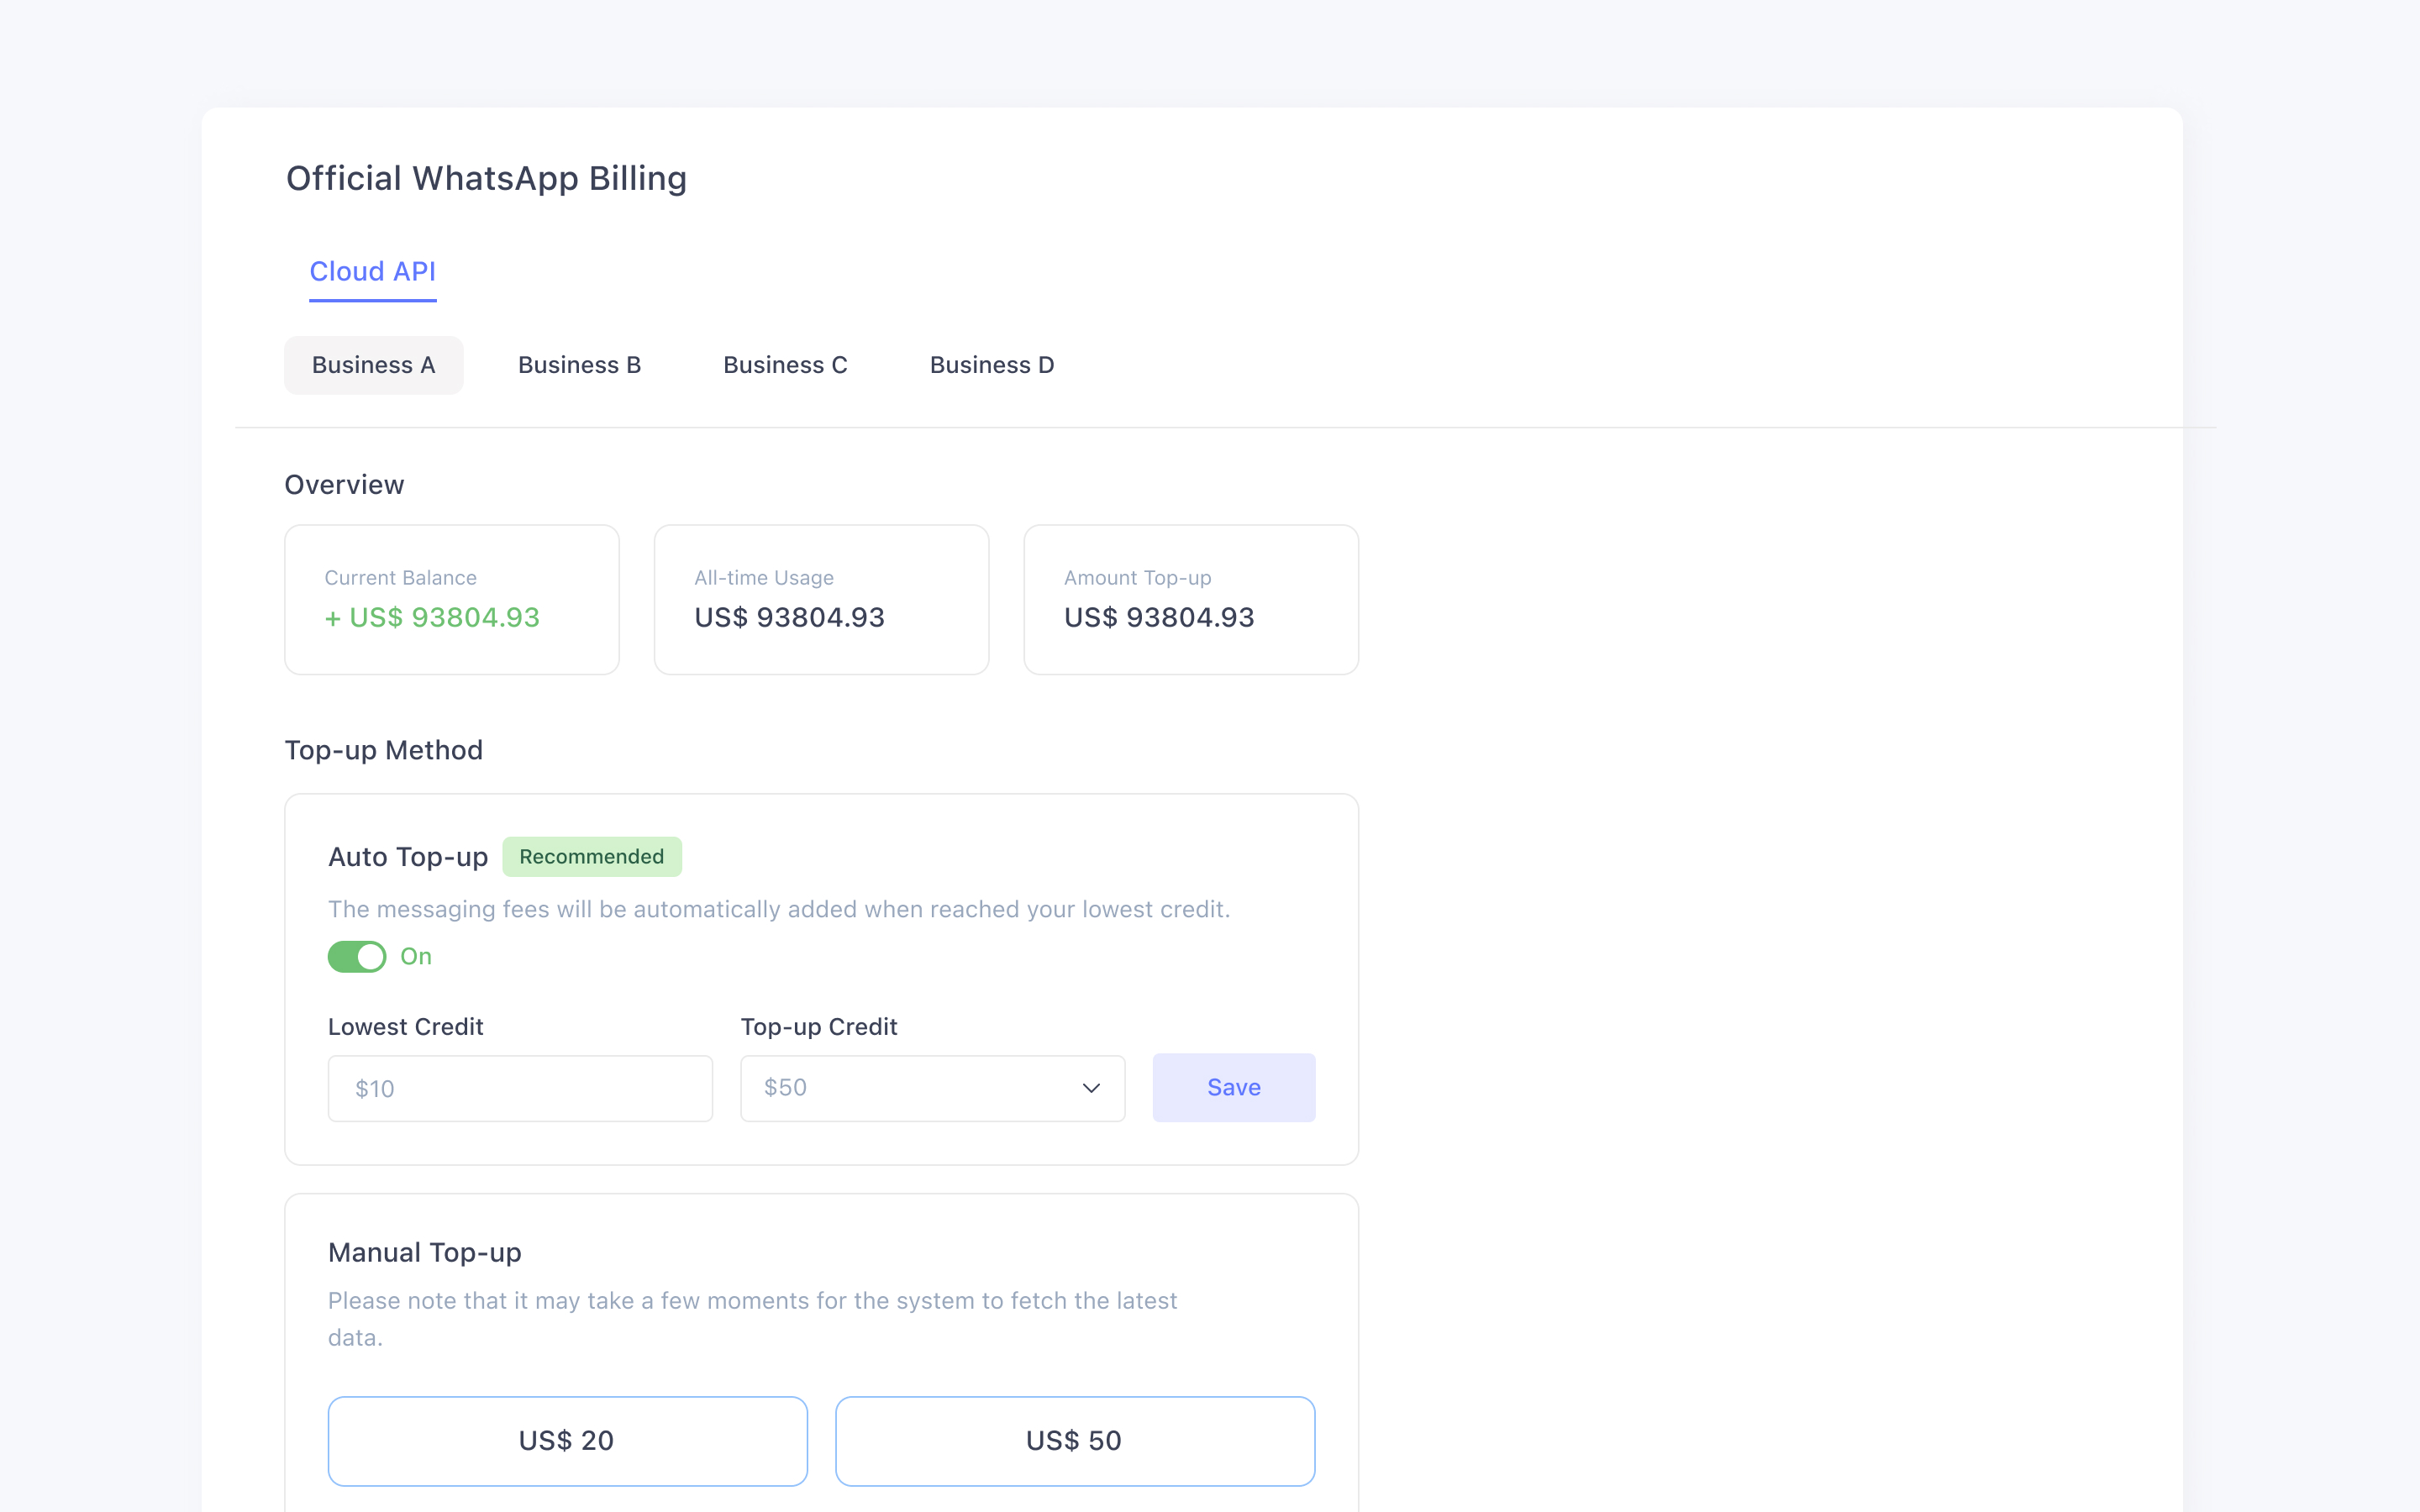Click the Save button
2420x1512 pixels.
click(1234, 1087)
